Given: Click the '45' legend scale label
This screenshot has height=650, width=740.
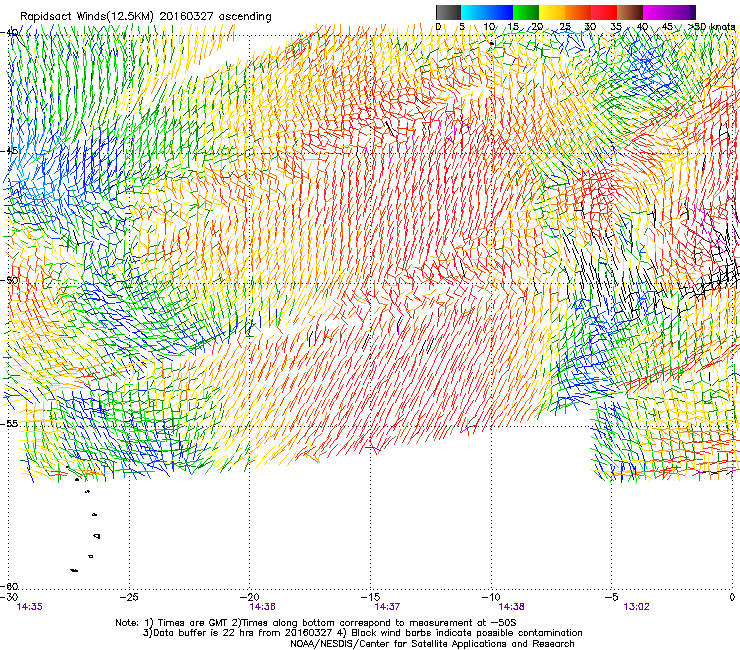Looking at the screenshot, I should pyautogui.click(x=667, y=26).
